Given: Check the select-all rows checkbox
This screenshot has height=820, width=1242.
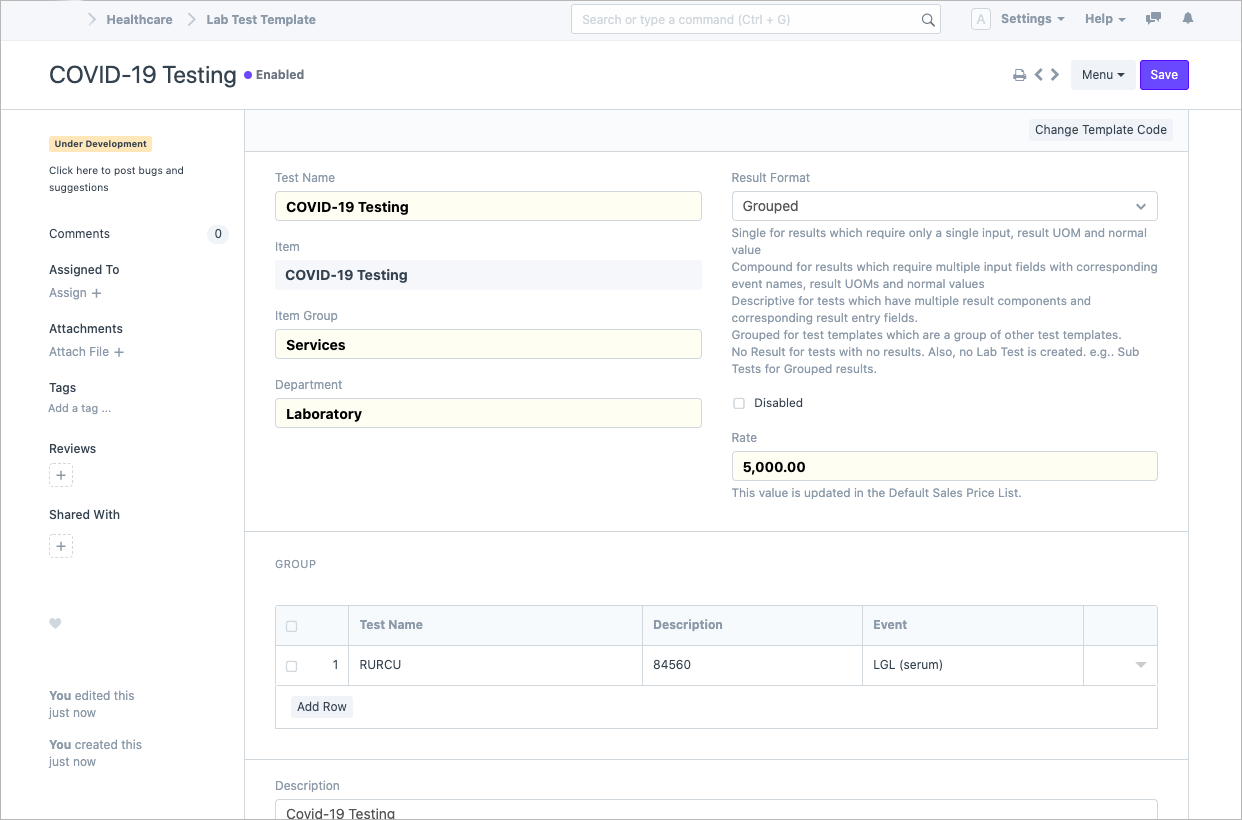Looking at the screenshot, I should click(292, 626).
